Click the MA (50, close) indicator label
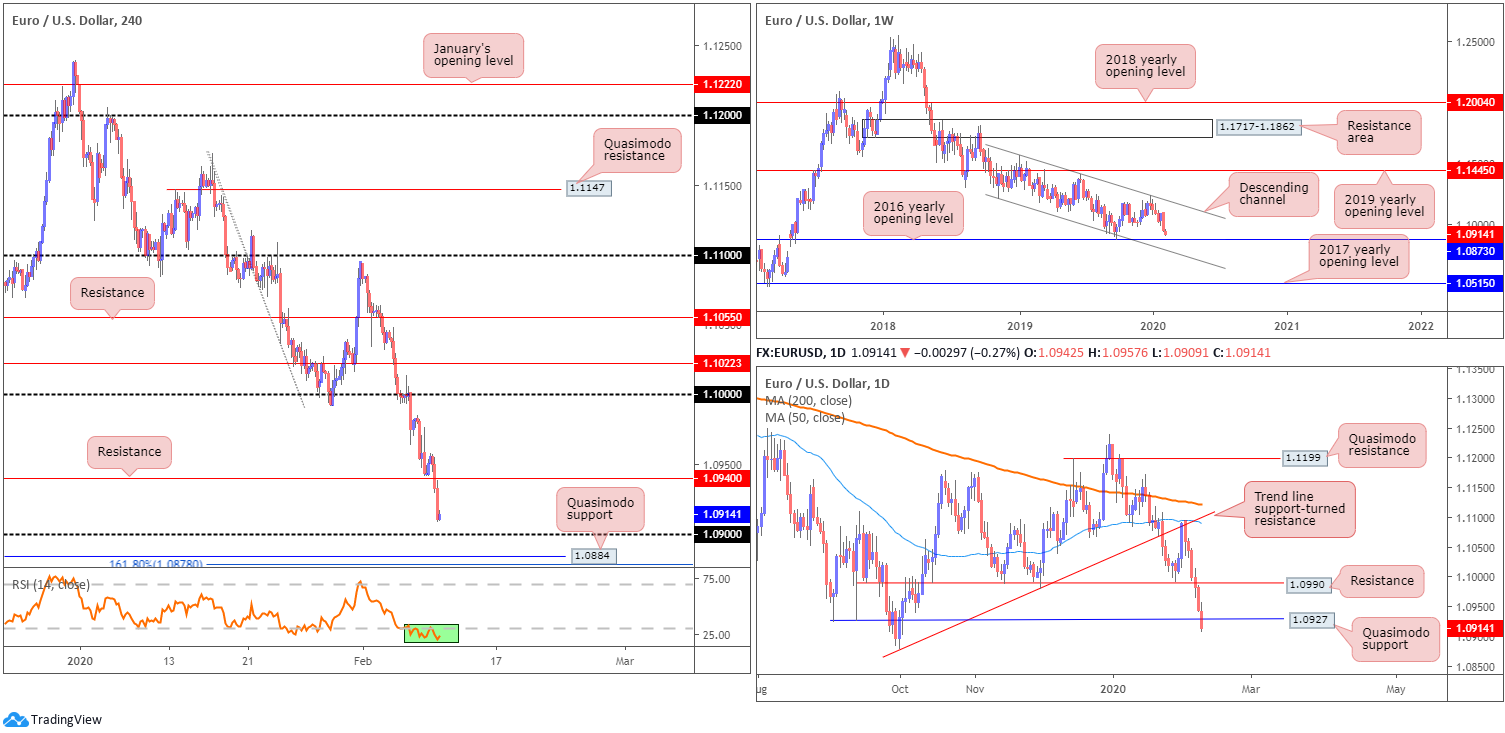The width and height of the screenshot is (1505, 733). coord(804,417)
